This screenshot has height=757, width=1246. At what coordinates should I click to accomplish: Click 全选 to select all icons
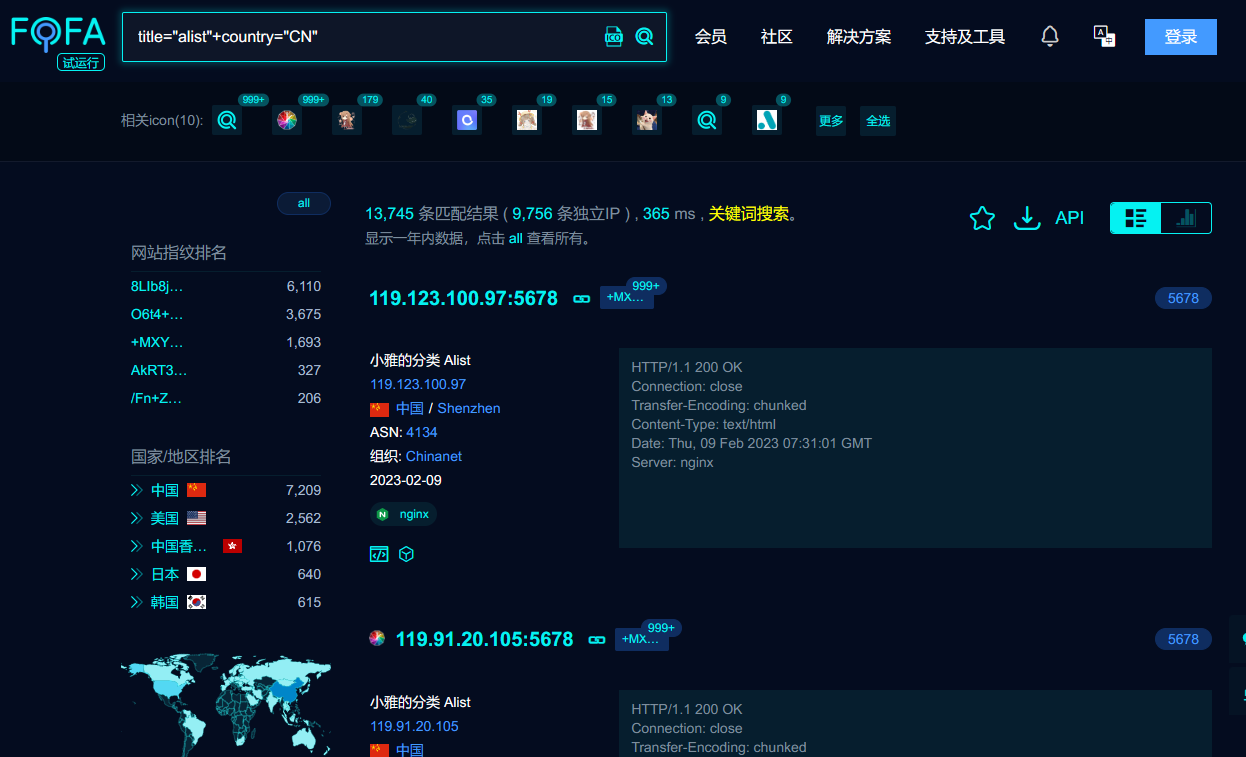[878, 121]
